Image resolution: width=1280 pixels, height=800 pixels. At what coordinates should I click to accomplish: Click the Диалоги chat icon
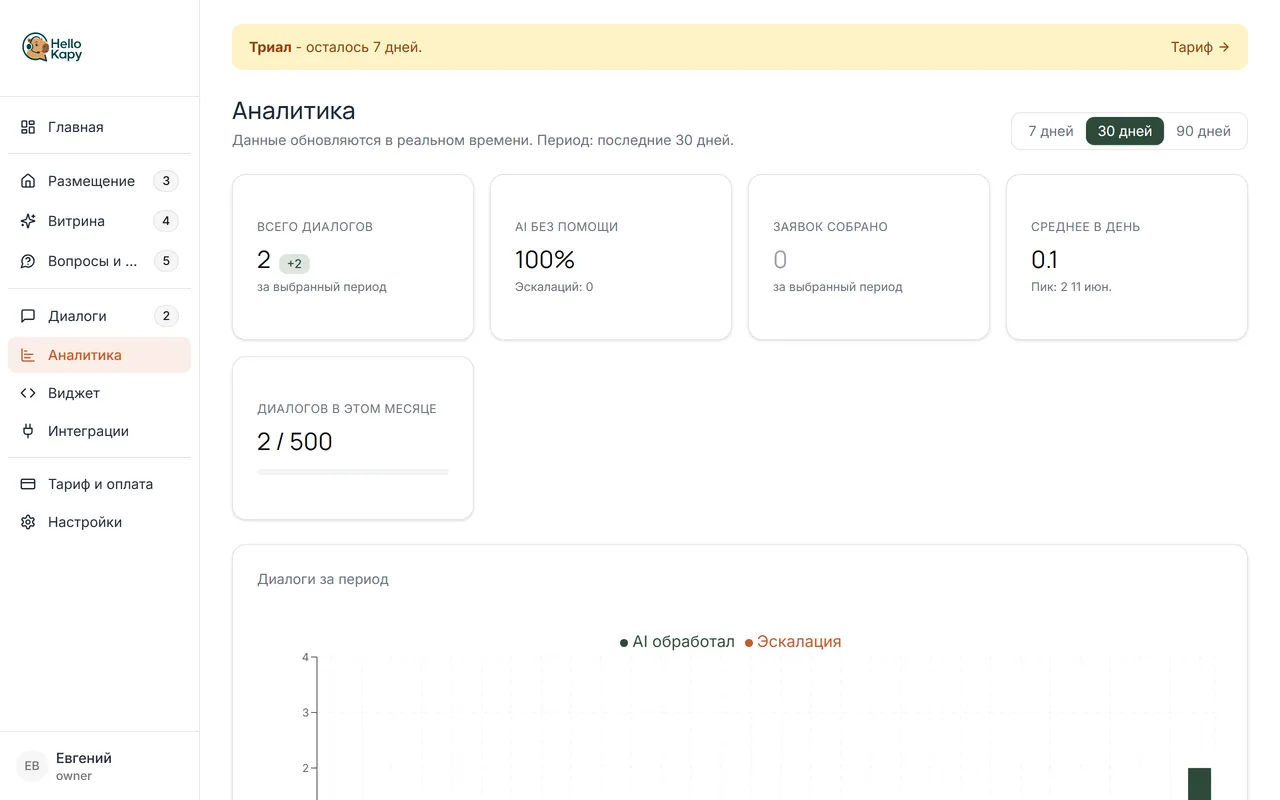point(28,316)
